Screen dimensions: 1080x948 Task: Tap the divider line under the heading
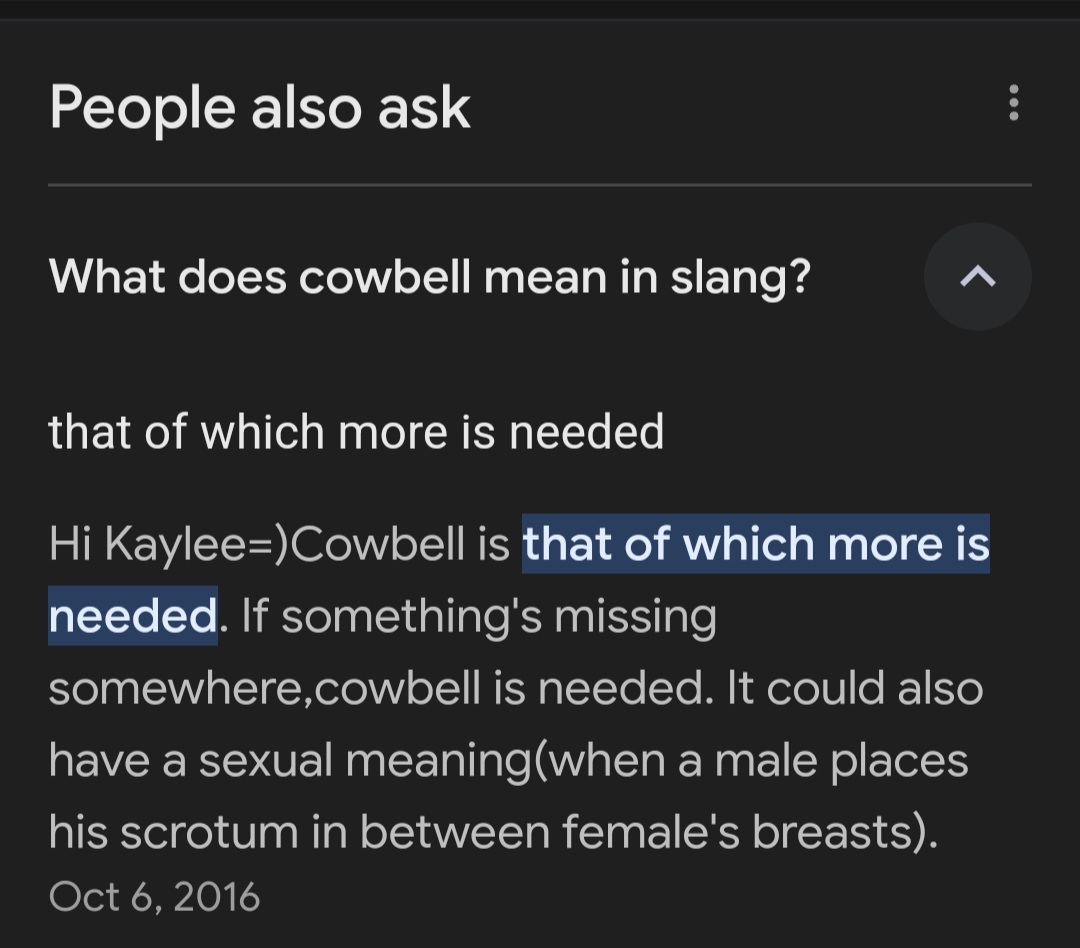540,185
